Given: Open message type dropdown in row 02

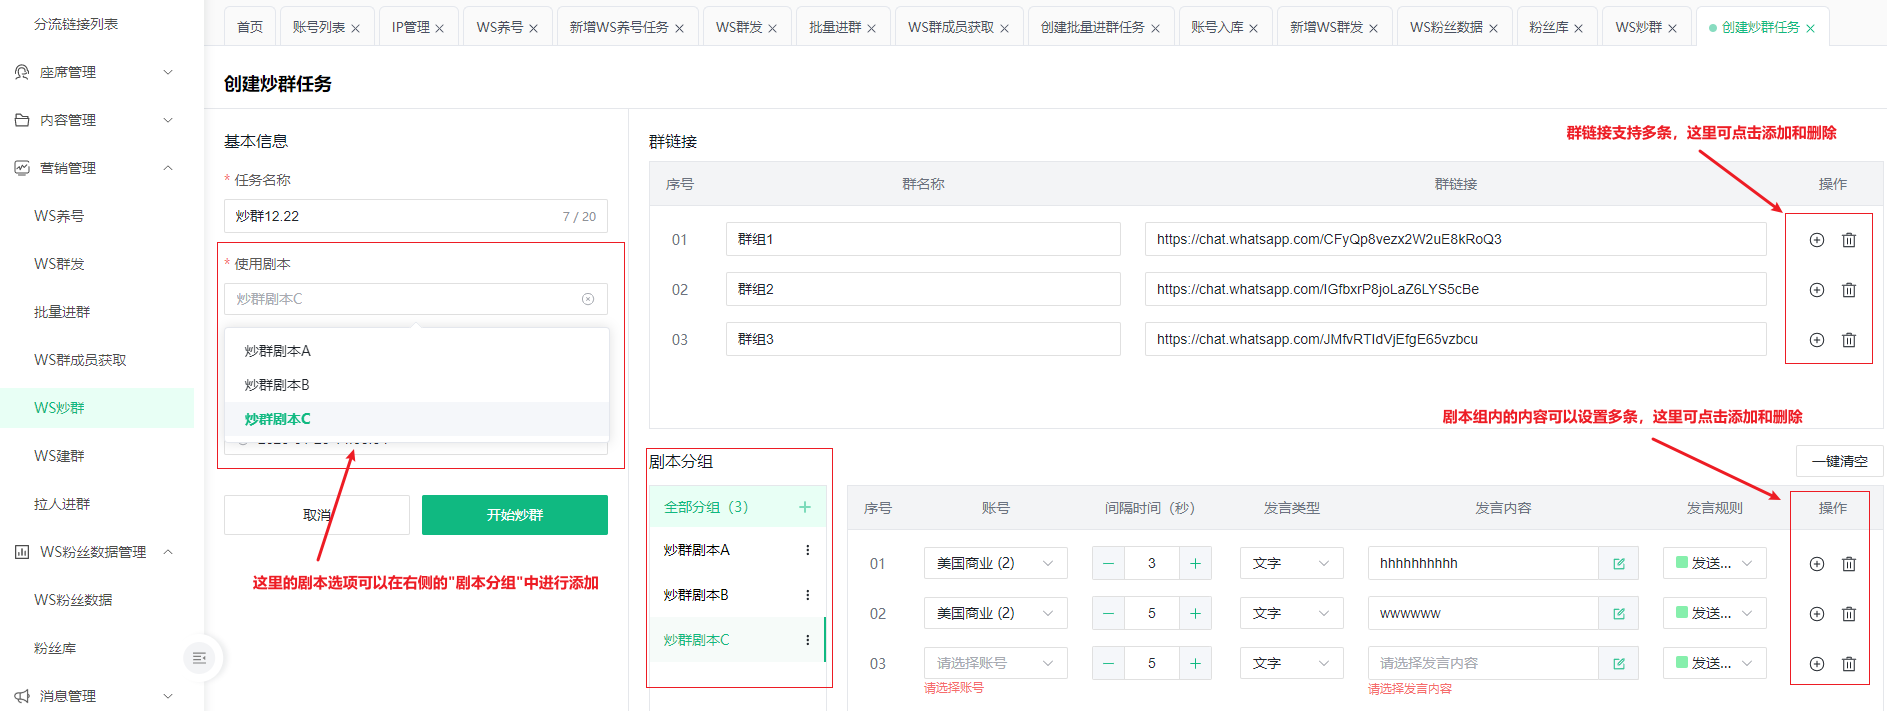Looking at the screenshot, I should [1290, 614].
